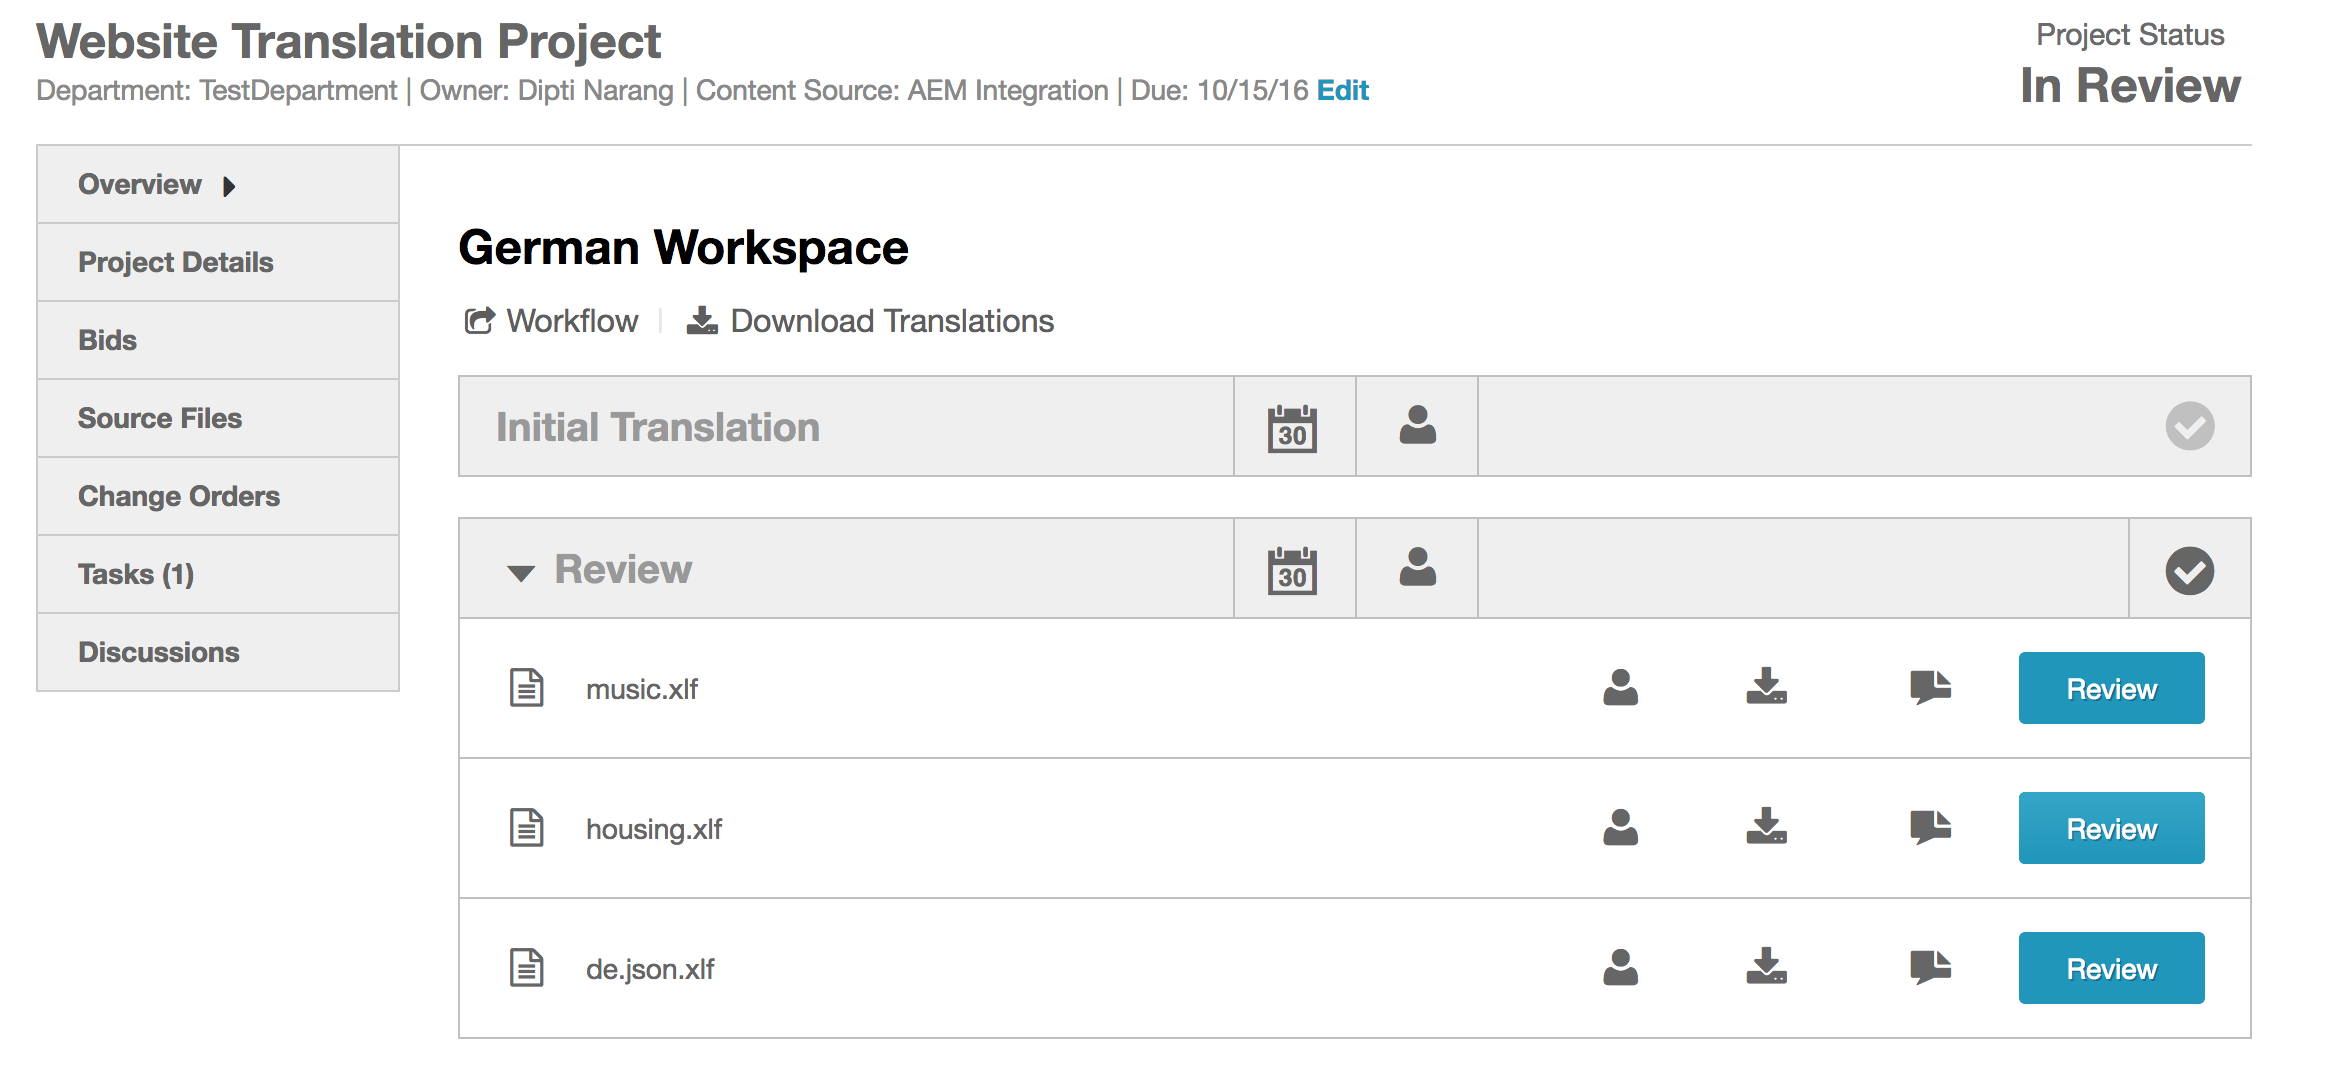Open the calendar icon in Review row
This screenshot has height=1074, width=2326.
coord(1292,570)
